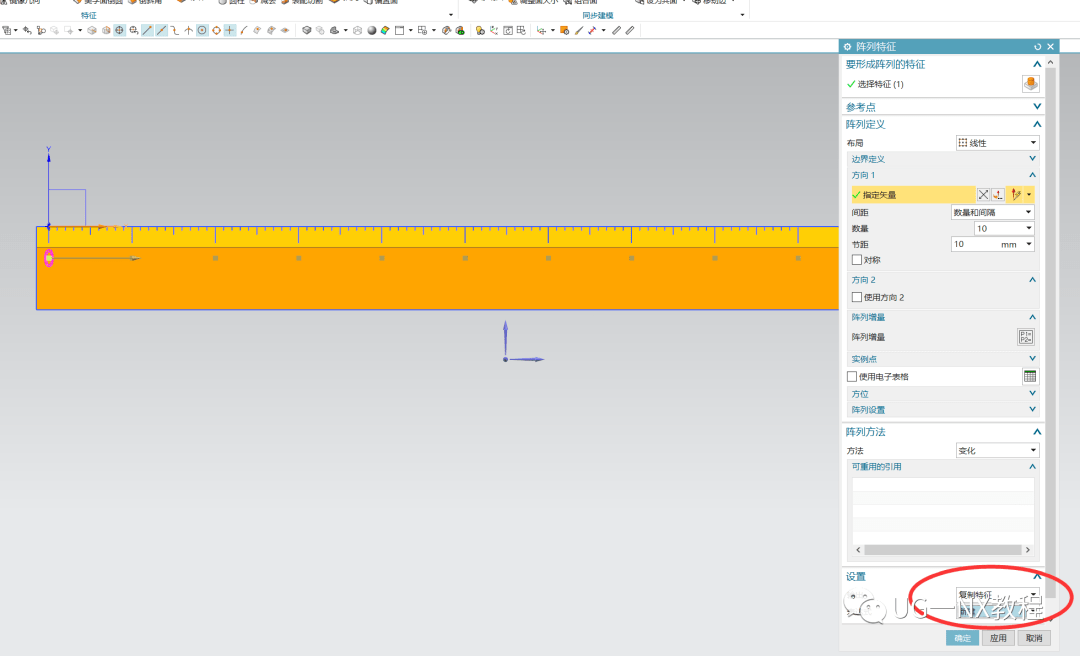Screen dimensions: 1080x656
Task: Enable 使用方向 2 checkbox
Action: 857,297
